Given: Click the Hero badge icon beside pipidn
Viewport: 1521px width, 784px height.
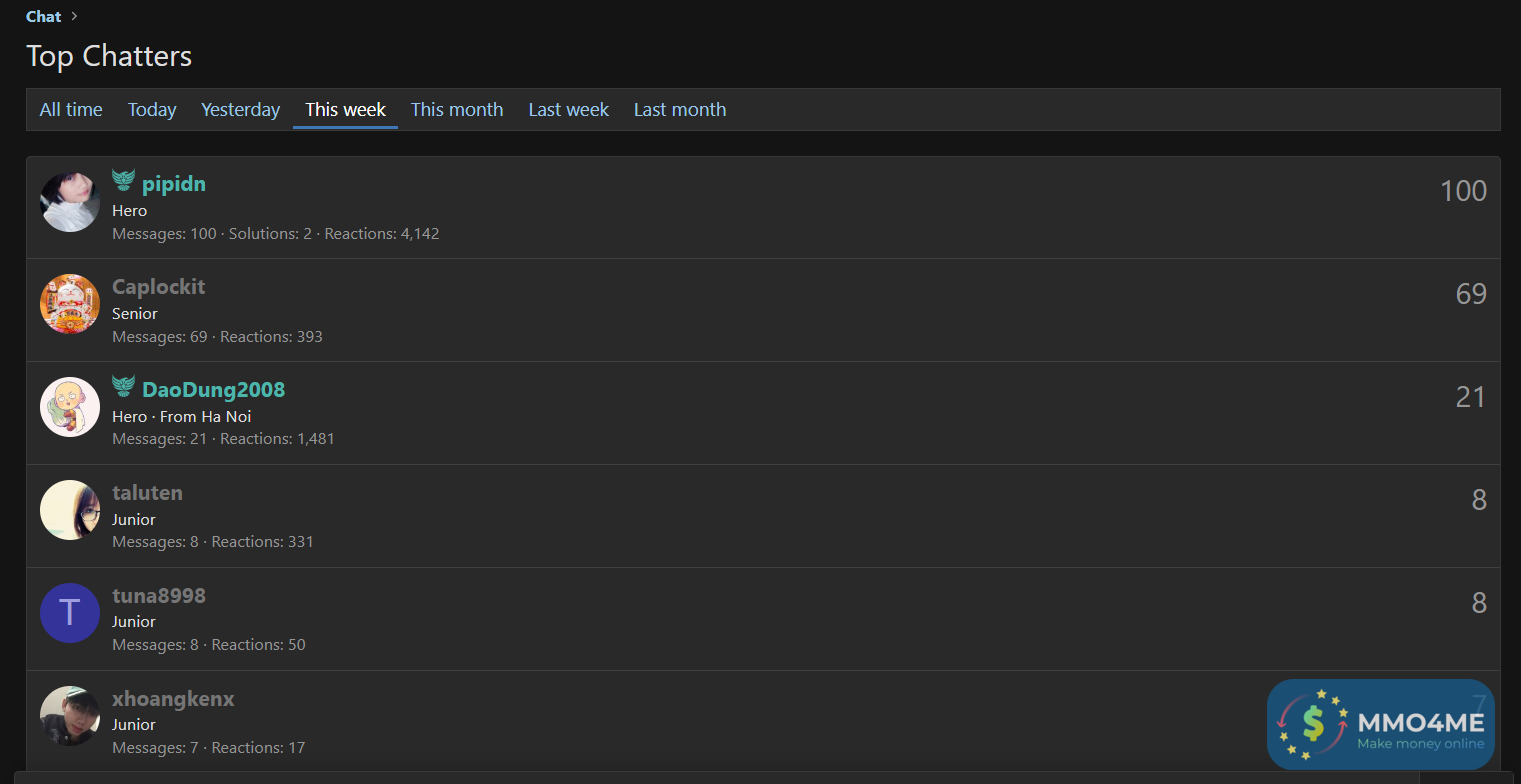Looking at the screenshot, I should coord(123,181).
